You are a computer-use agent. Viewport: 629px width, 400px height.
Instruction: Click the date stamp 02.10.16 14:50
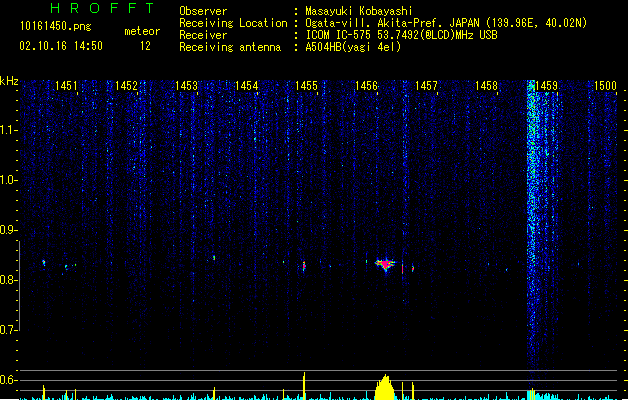click(61, 46)
